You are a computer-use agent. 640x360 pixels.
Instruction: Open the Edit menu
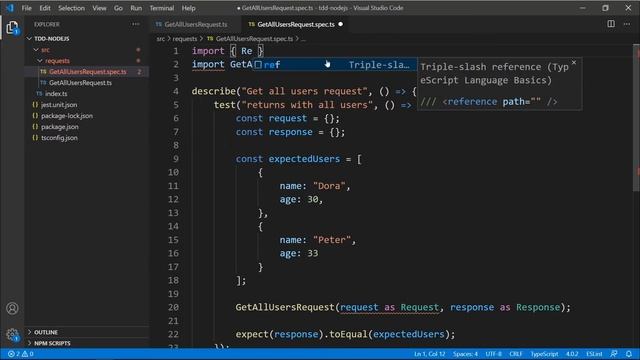(45, 8)
